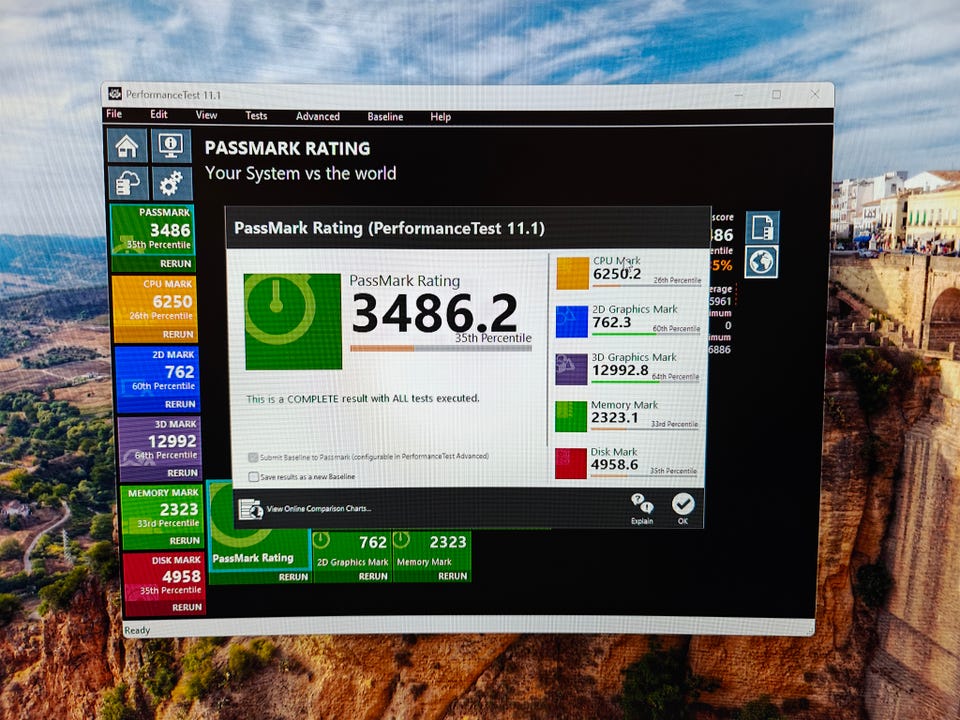Click the 2D Graphics Mark percentile bar

point(646,334)
